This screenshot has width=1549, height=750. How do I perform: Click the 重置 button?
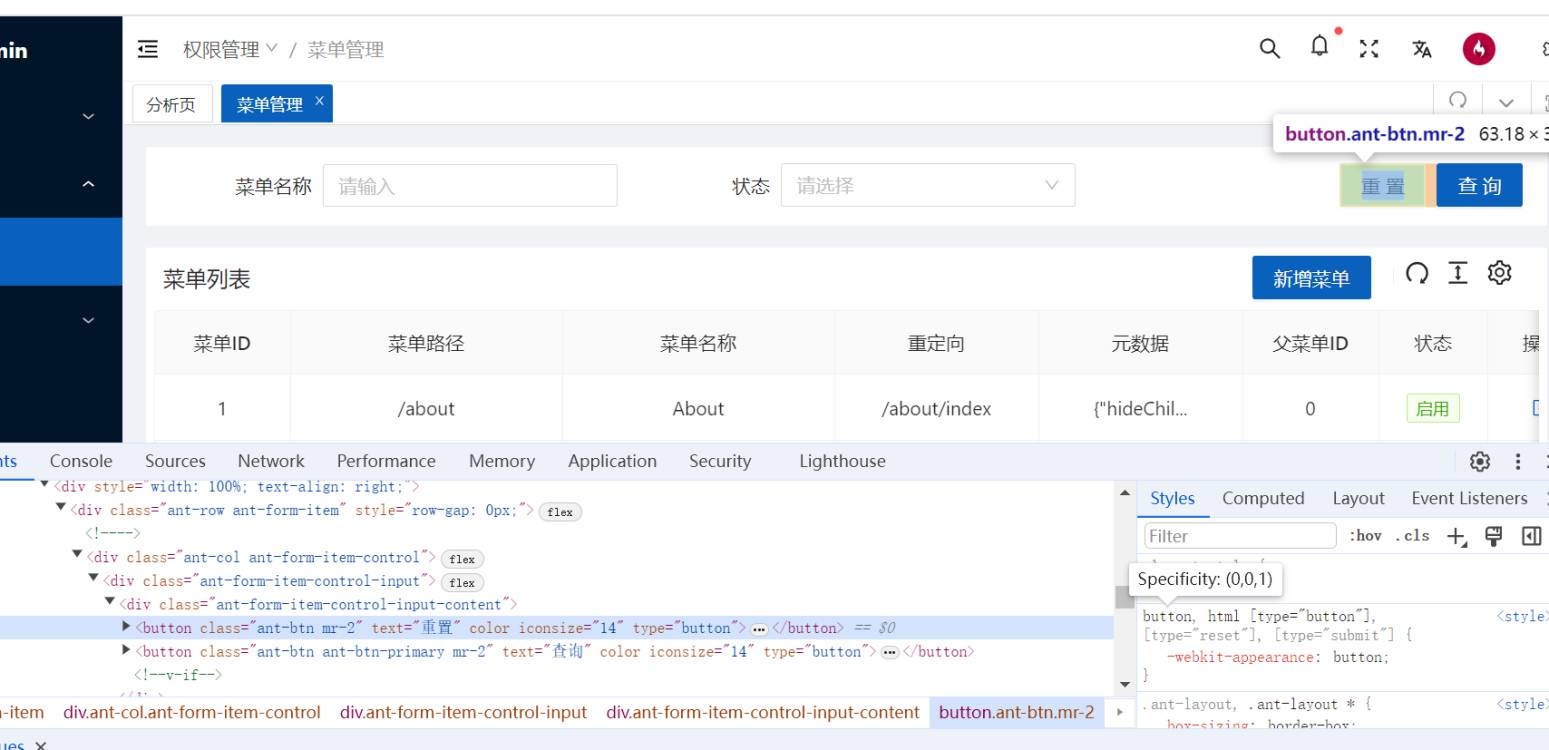pos(1383,186)
